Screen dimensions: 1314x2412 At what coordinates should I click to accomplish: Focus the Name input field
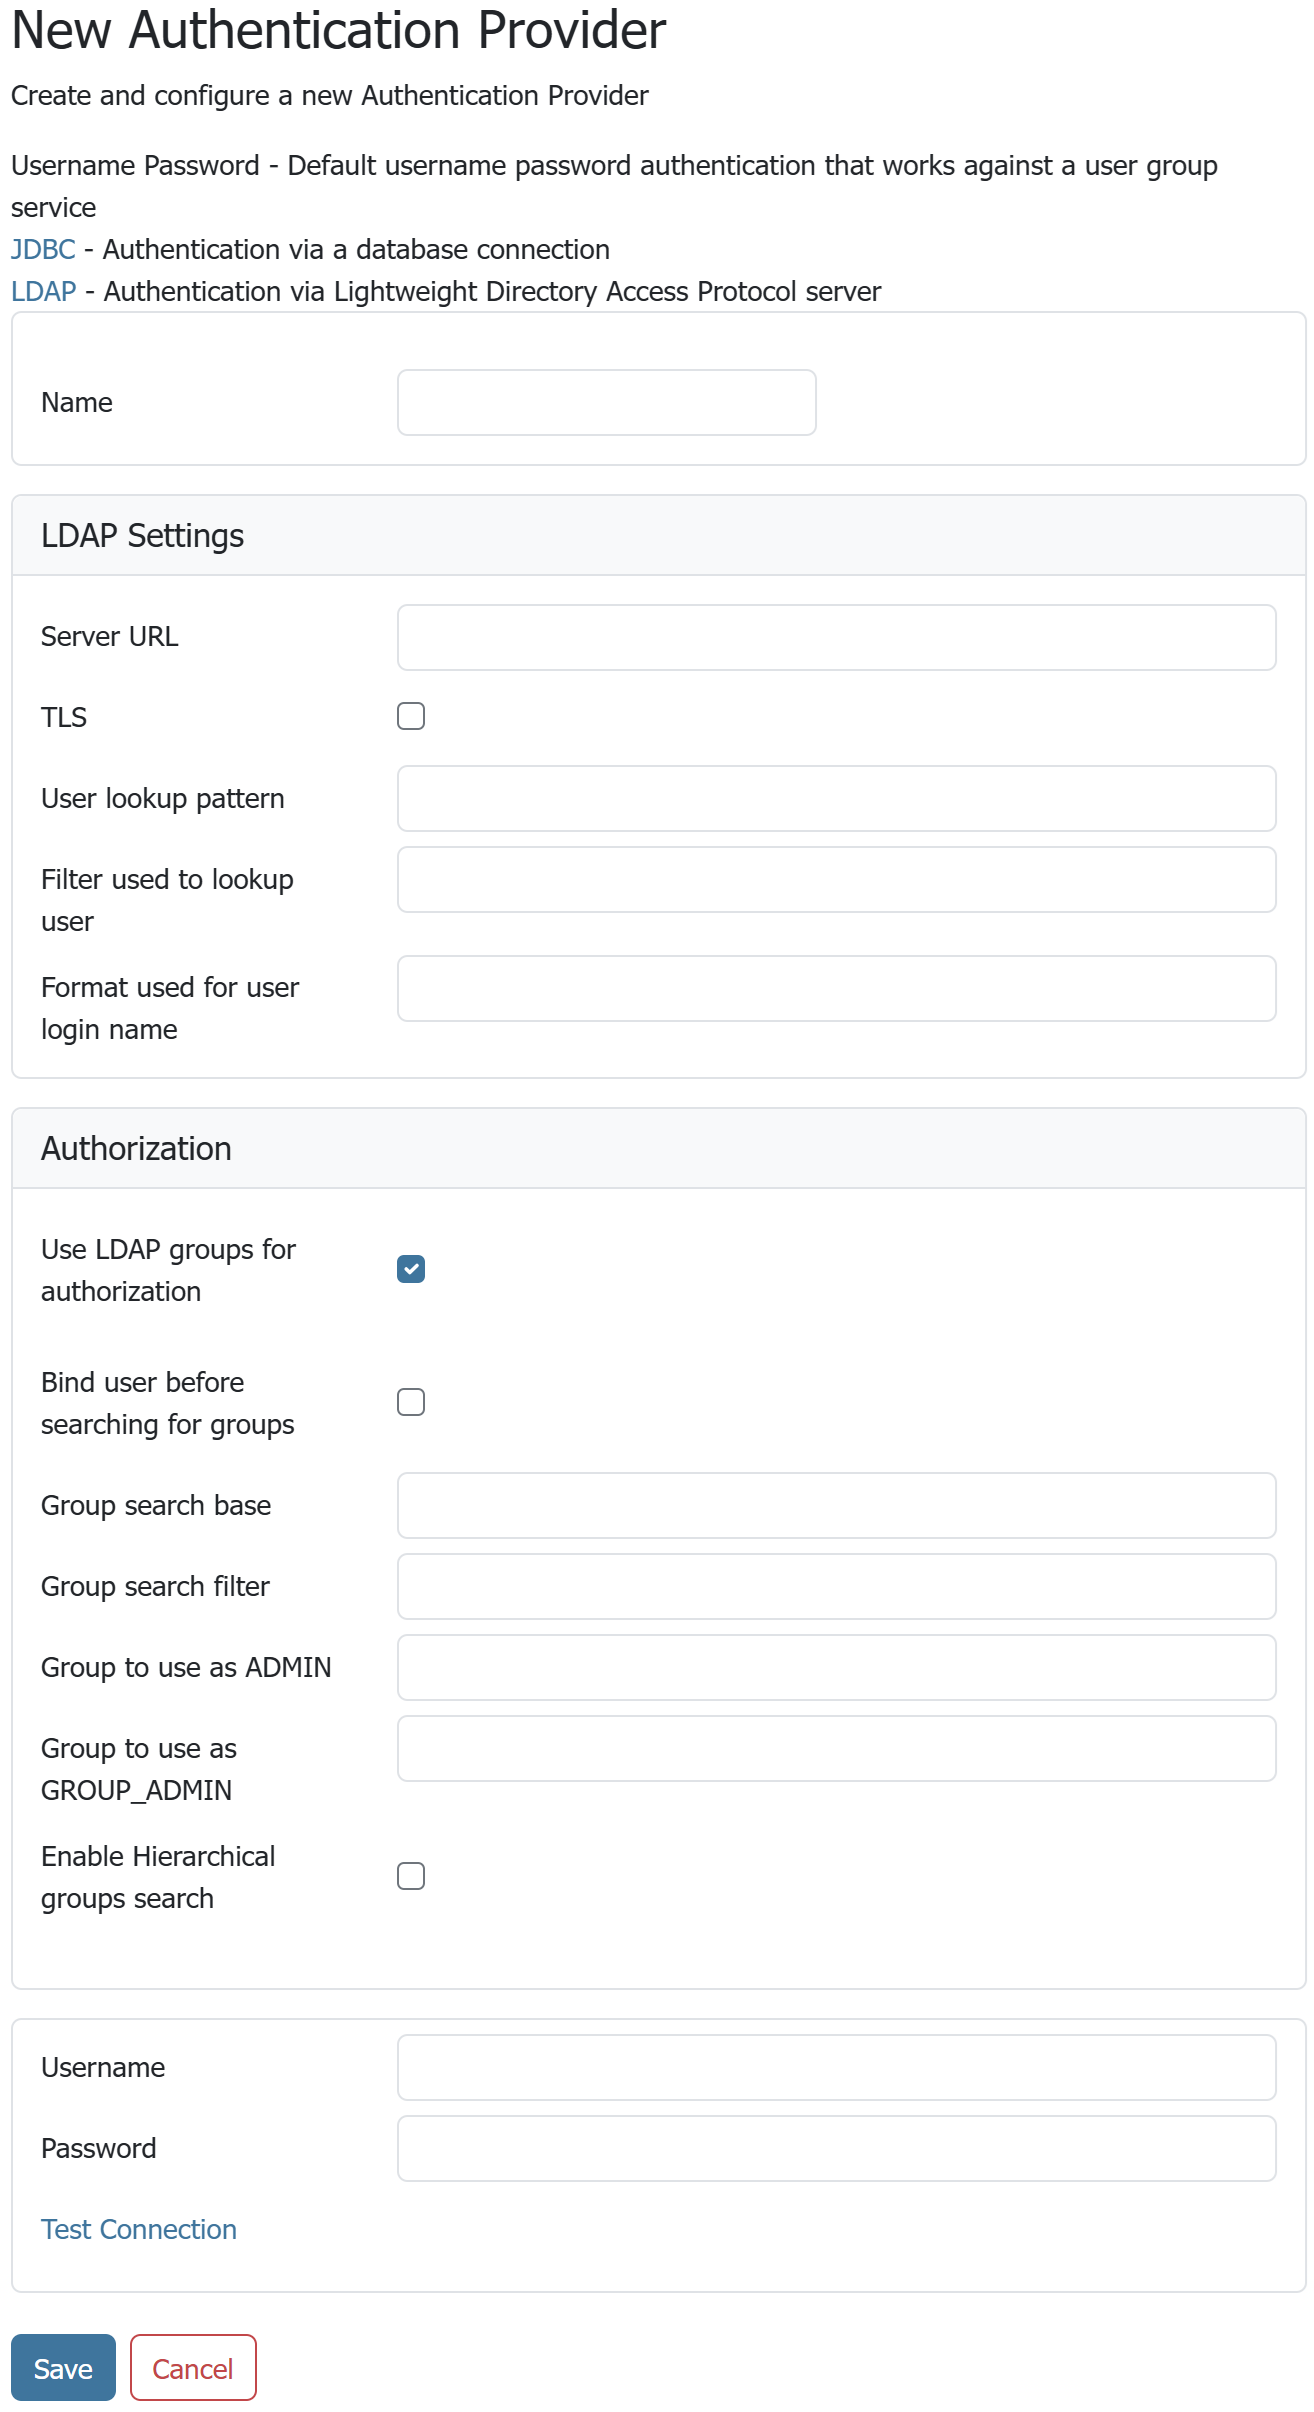[606, 402]
